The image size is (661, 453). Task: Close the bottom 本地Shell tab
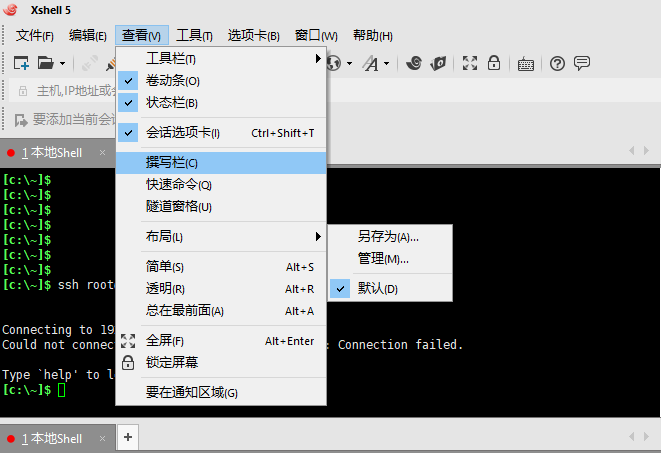(102, 439)
